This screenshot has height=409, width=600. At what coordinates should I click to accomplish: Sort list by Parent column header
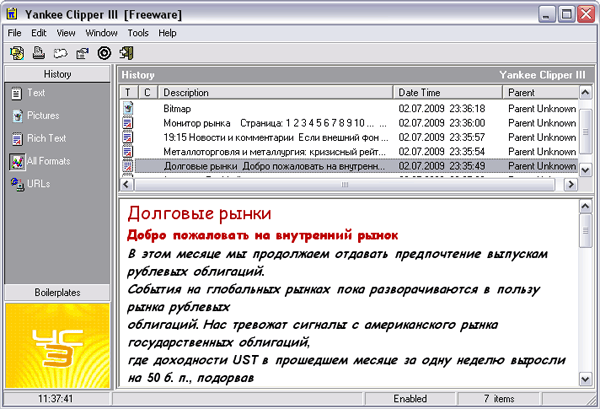click(540, 93)
